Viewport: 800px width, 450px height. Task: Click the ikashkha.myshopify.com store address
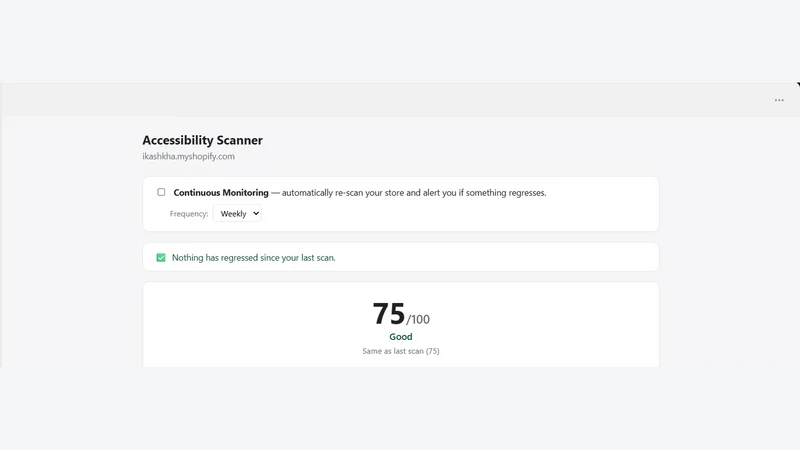(188, 157)
